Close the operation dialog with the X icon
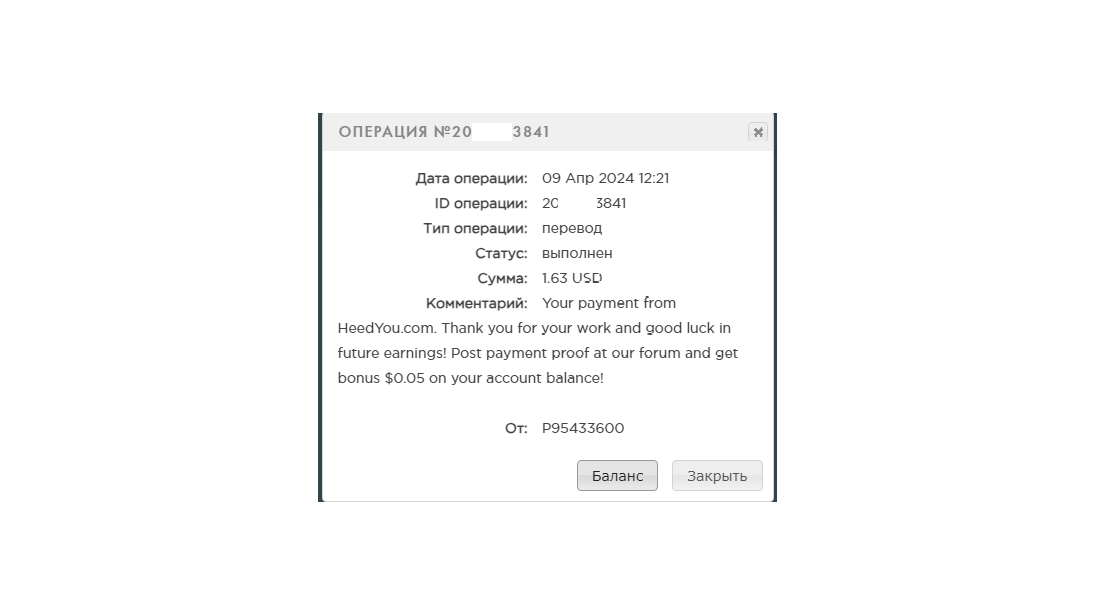 (x=758, y=132)
